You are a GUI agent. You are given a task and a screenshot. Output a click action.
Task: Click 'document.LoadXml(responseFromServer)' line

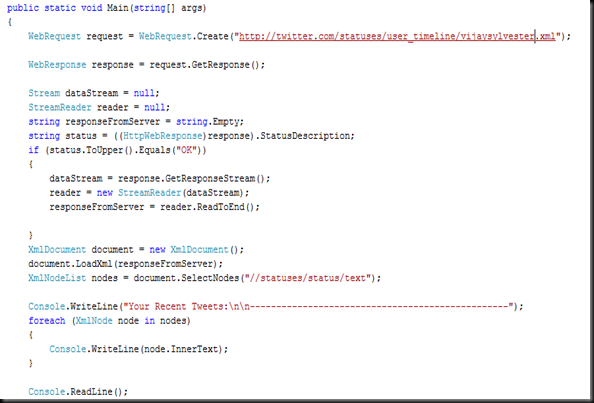tap(125, 264)
